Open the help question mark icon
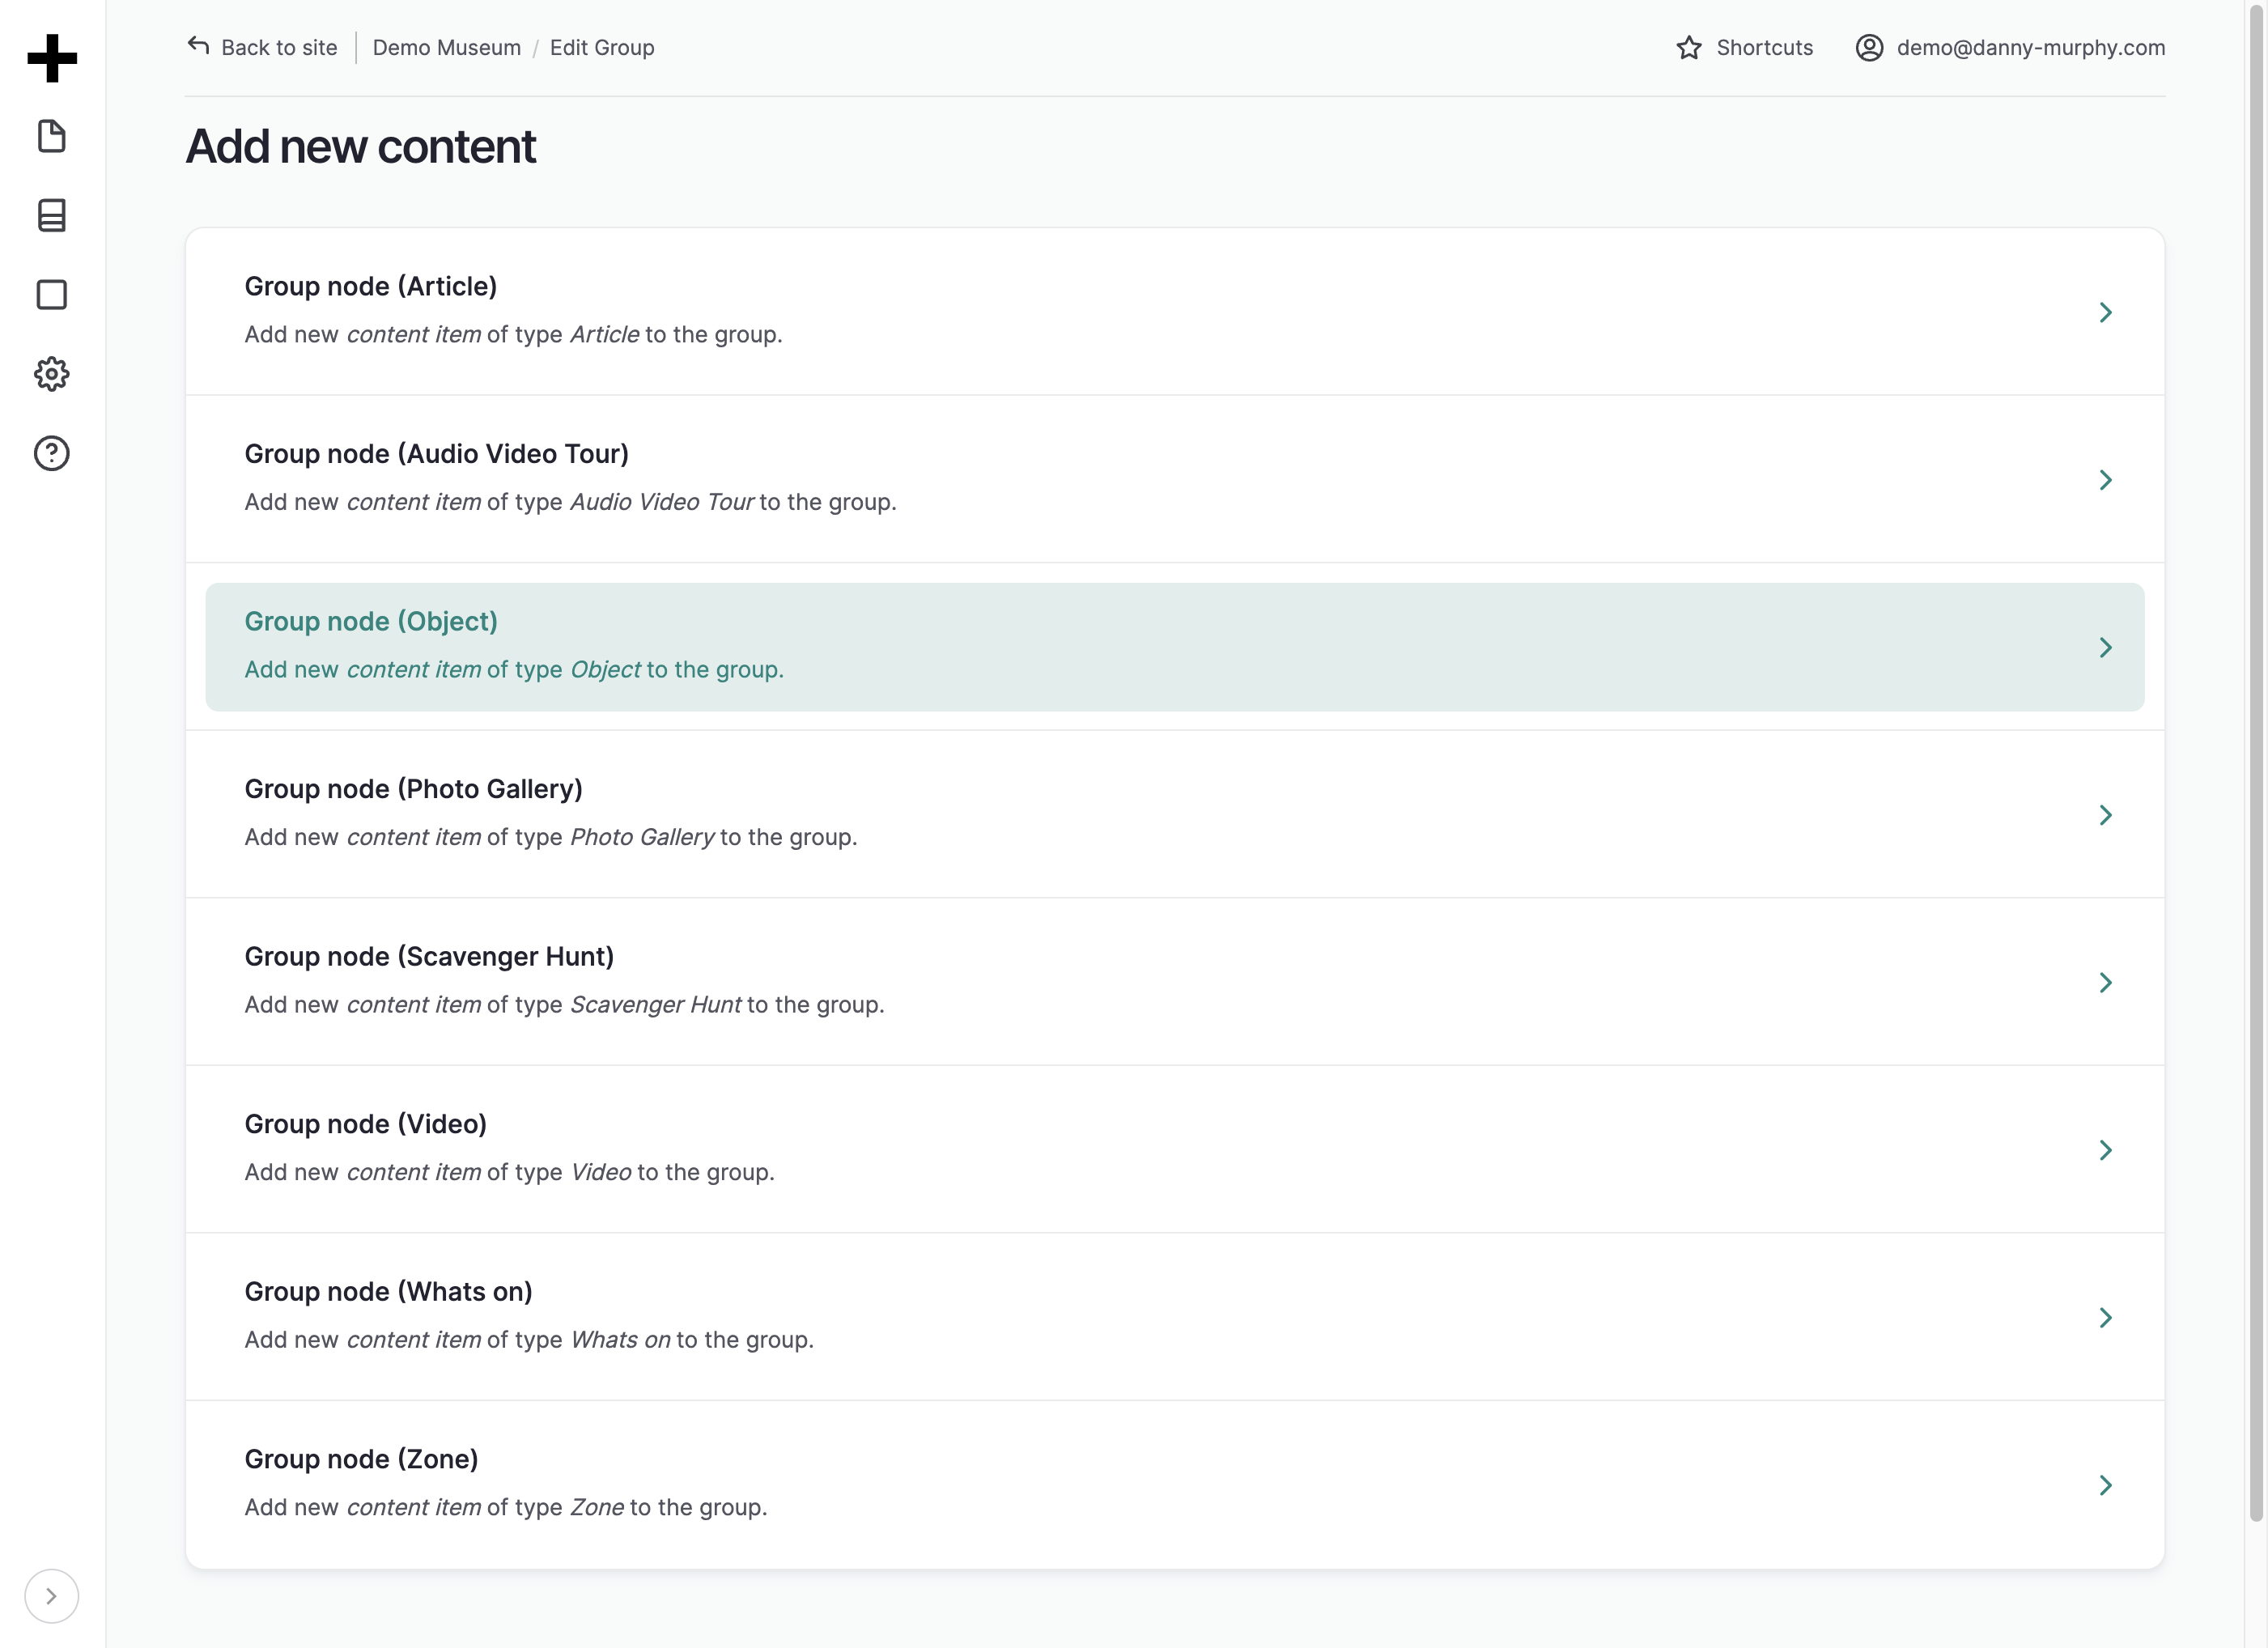The height and width of the screenshot is (1648, 2268). coord(52,454)
